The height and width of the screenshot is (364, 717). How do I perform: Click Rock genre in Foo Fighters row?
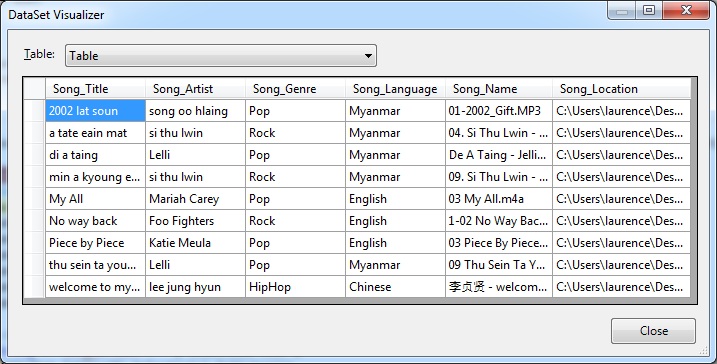[295, 220]
